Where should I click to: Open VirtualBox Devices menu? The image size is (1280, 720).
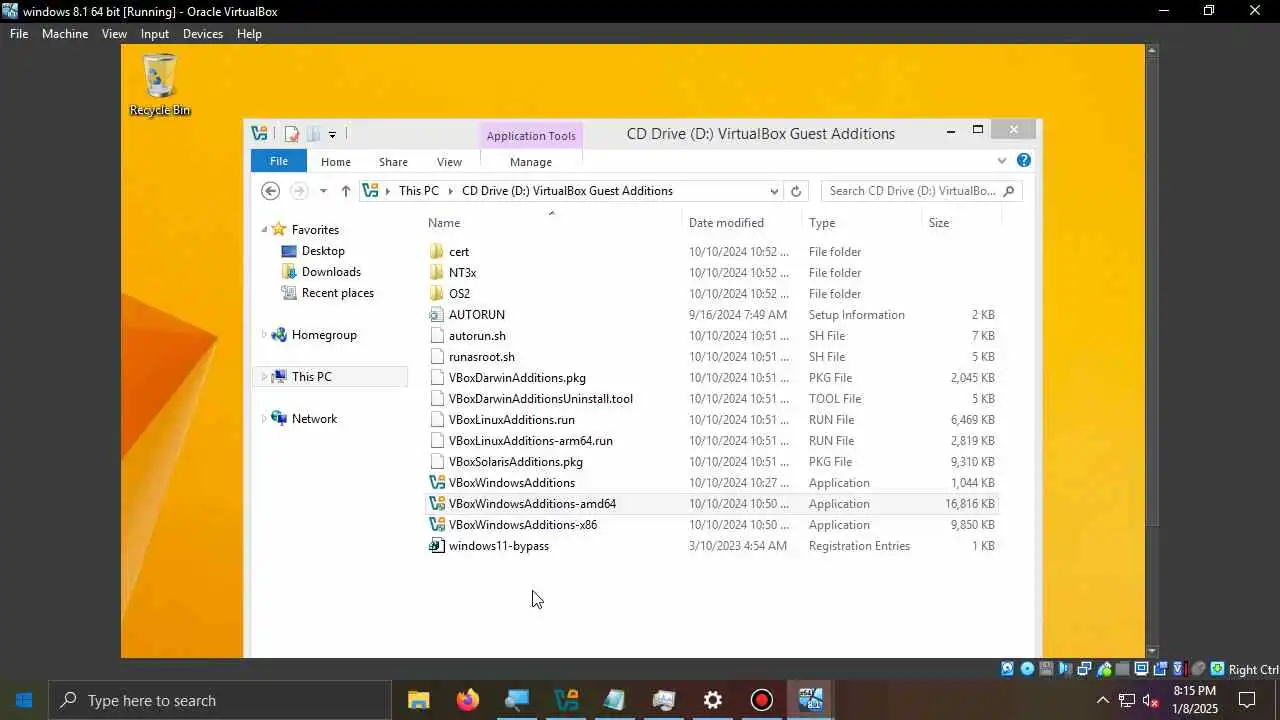203,34
